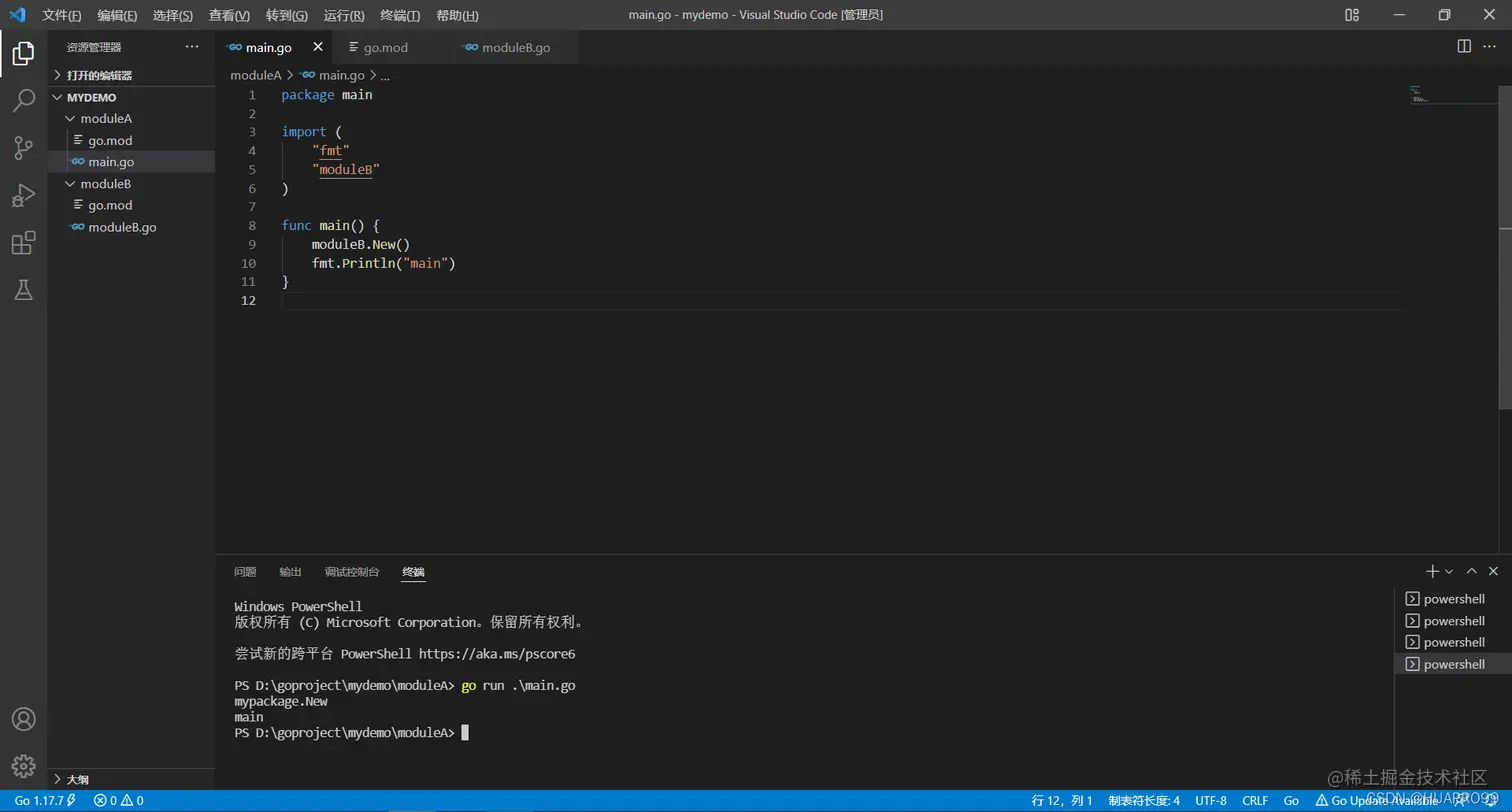The height and width of the screenshot is (812, 1512).
Task: Select the second powershell terminal
Action: click(x=1453, y=621)
